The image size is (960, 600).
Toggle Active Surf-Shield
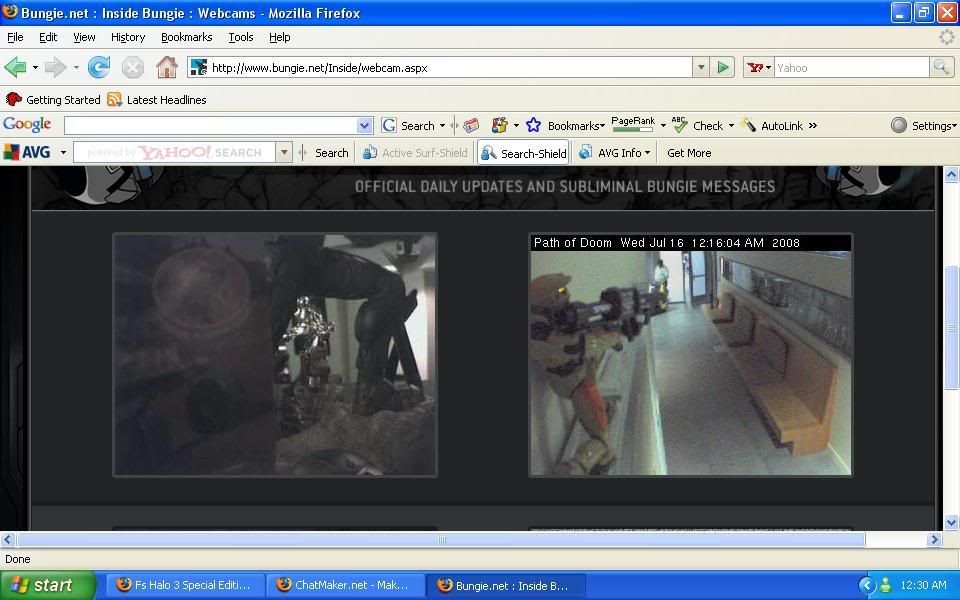click(x=414, y=152)
